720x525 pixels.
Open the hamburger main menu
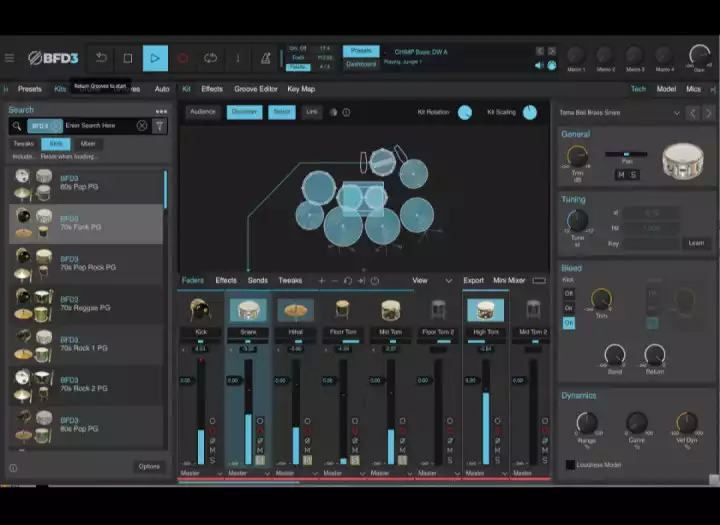click(9, 58)
